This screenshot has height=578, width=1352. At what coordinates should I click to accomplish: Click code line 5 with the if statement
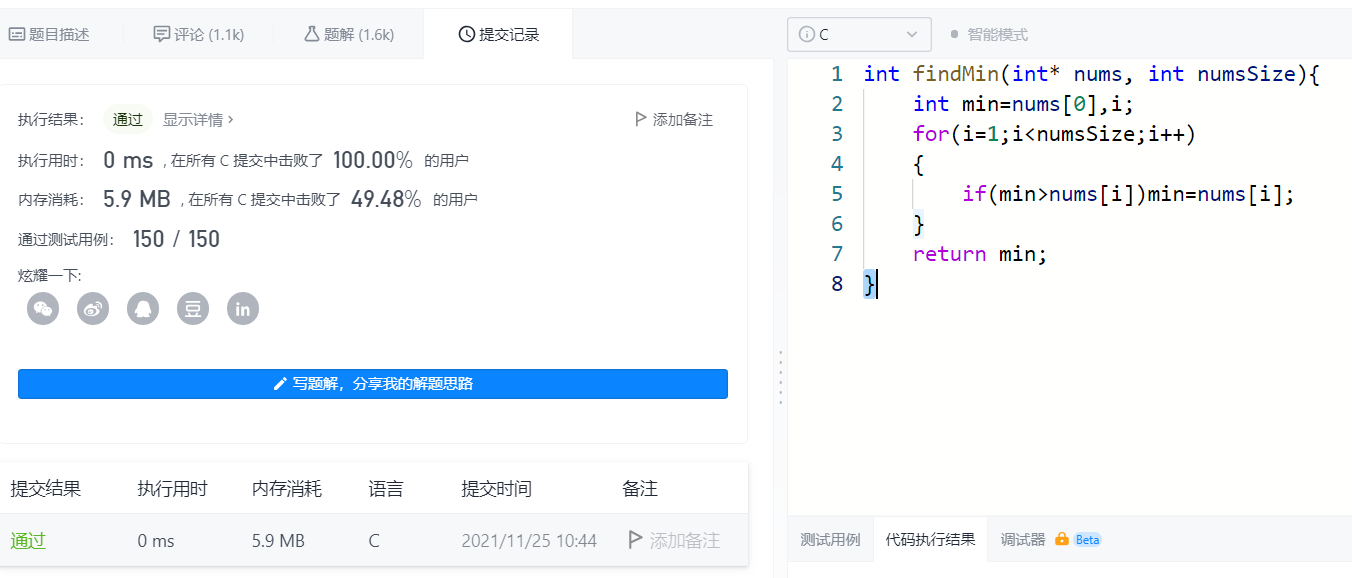click(x=1128, y=194)
